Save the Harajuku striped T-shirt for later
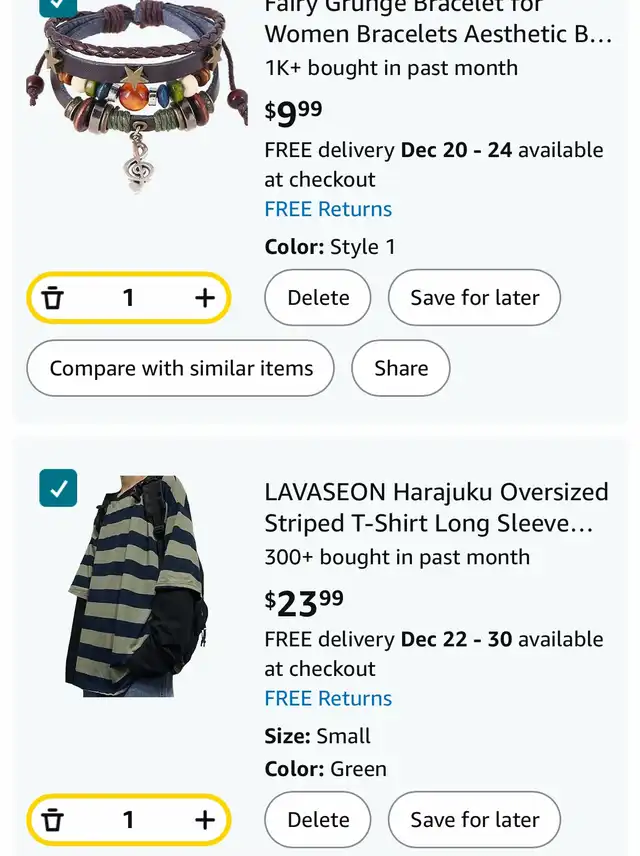The height and width of the screenshot is (856, 640). coord(474,819)
